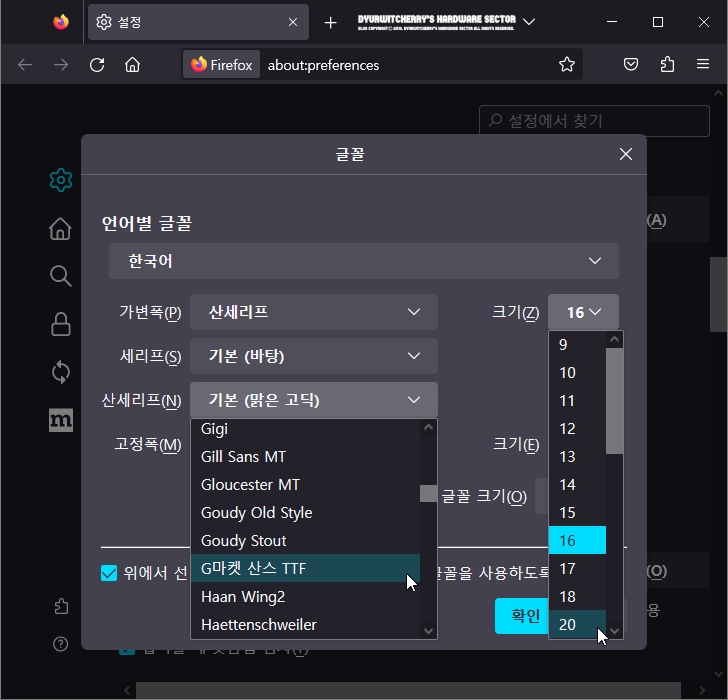This screenshot has height=700, width=728.
Task: Click size list scroll down arrow
Action: [x=615, y=630]
